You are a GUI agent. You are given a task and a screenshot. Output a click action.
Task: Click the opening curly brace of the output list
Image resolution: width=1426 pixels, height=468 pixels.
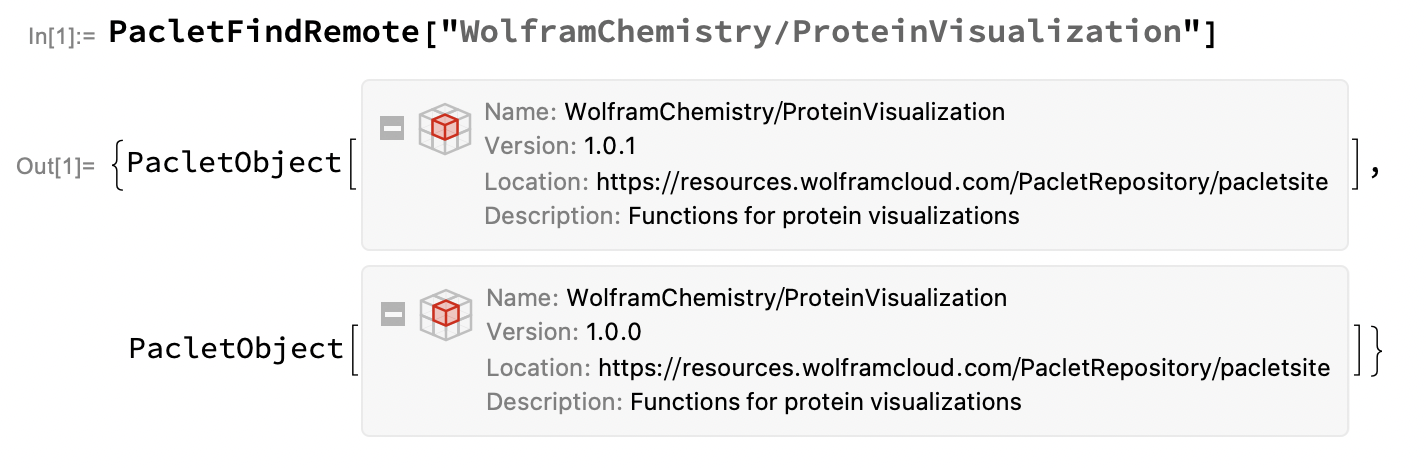120,163
